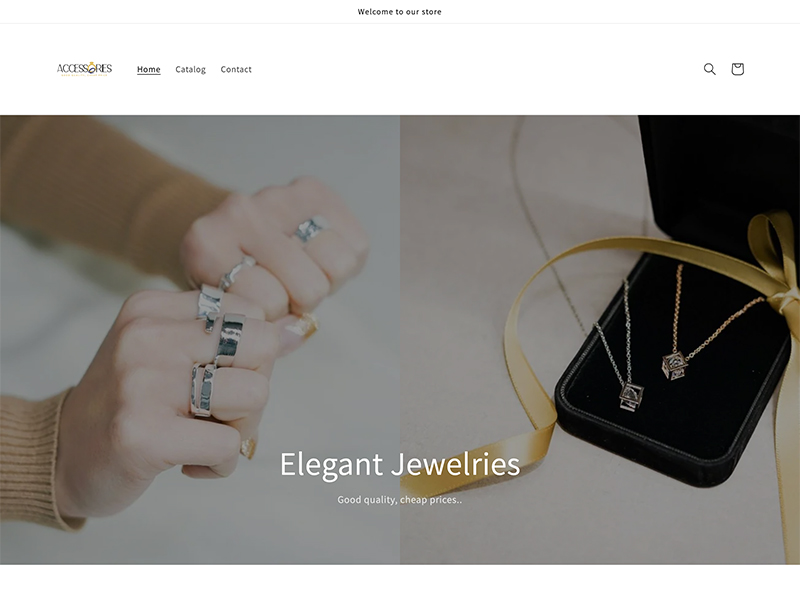This screenshot has height=600, width=800.
Task: Click the Accessories store logo
Action: (84, 69)
